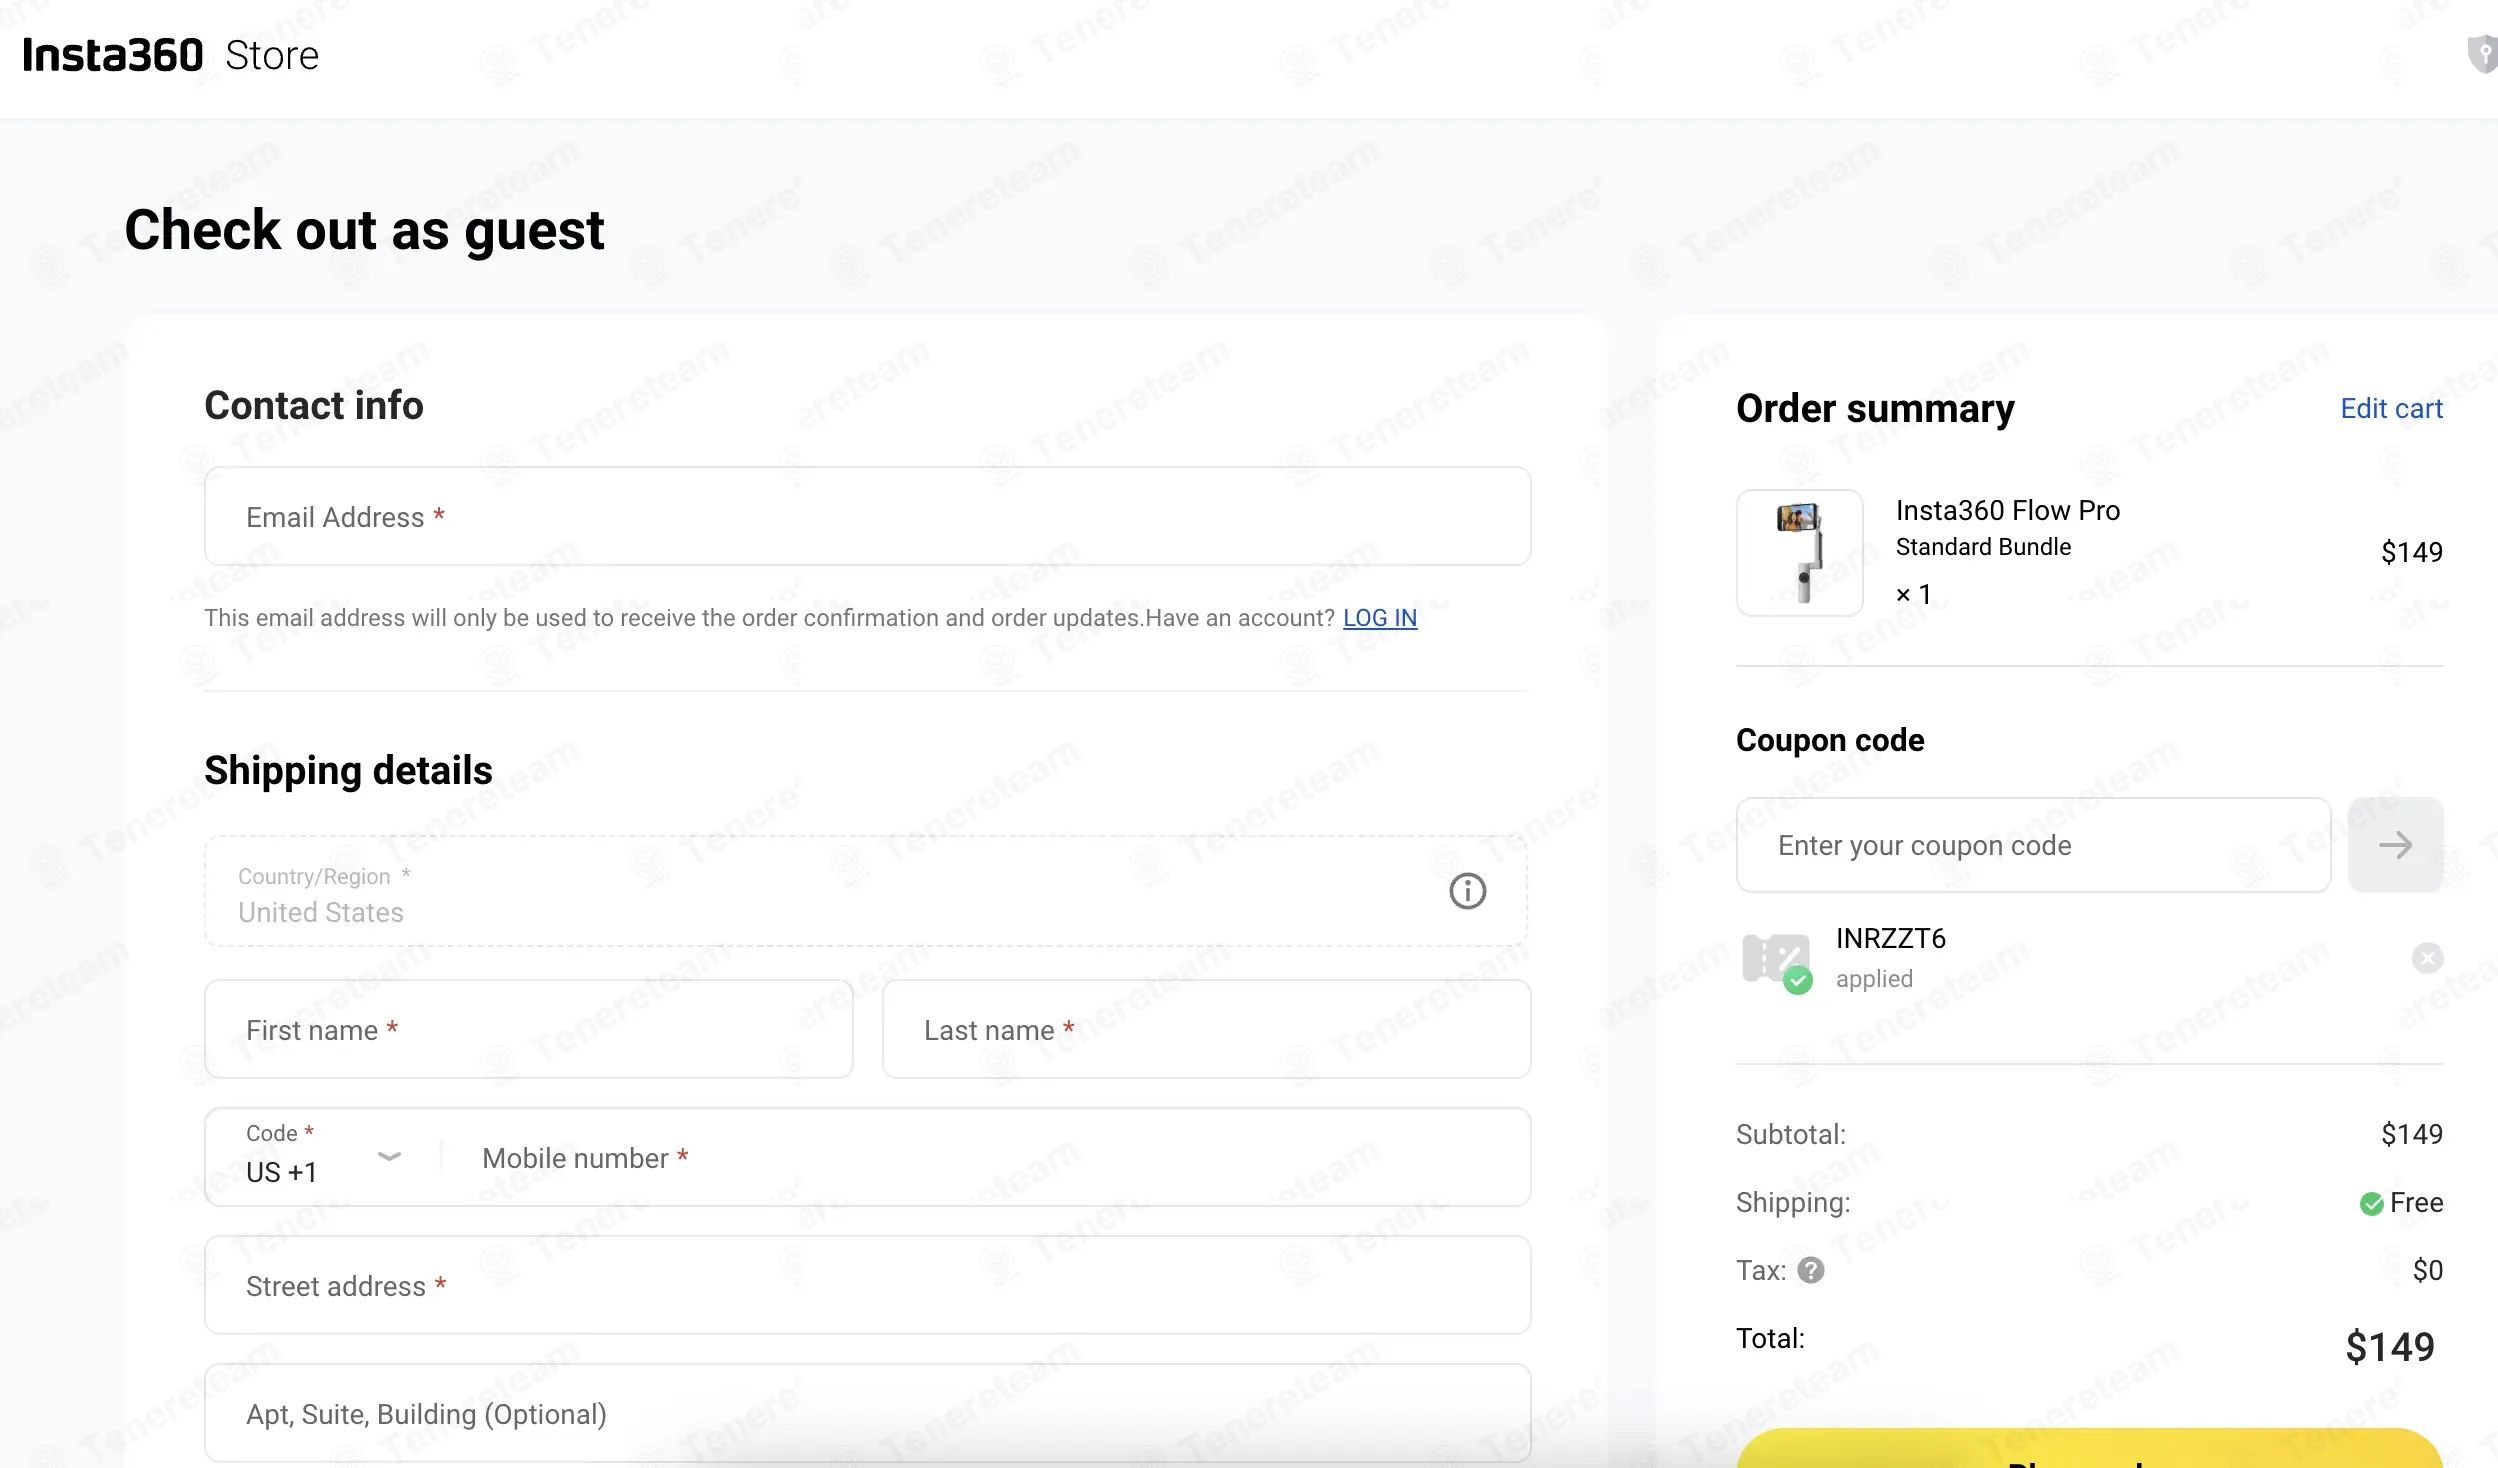Click the LOG IN link
The image size is (2498, 1468).
pos(1380,618)
